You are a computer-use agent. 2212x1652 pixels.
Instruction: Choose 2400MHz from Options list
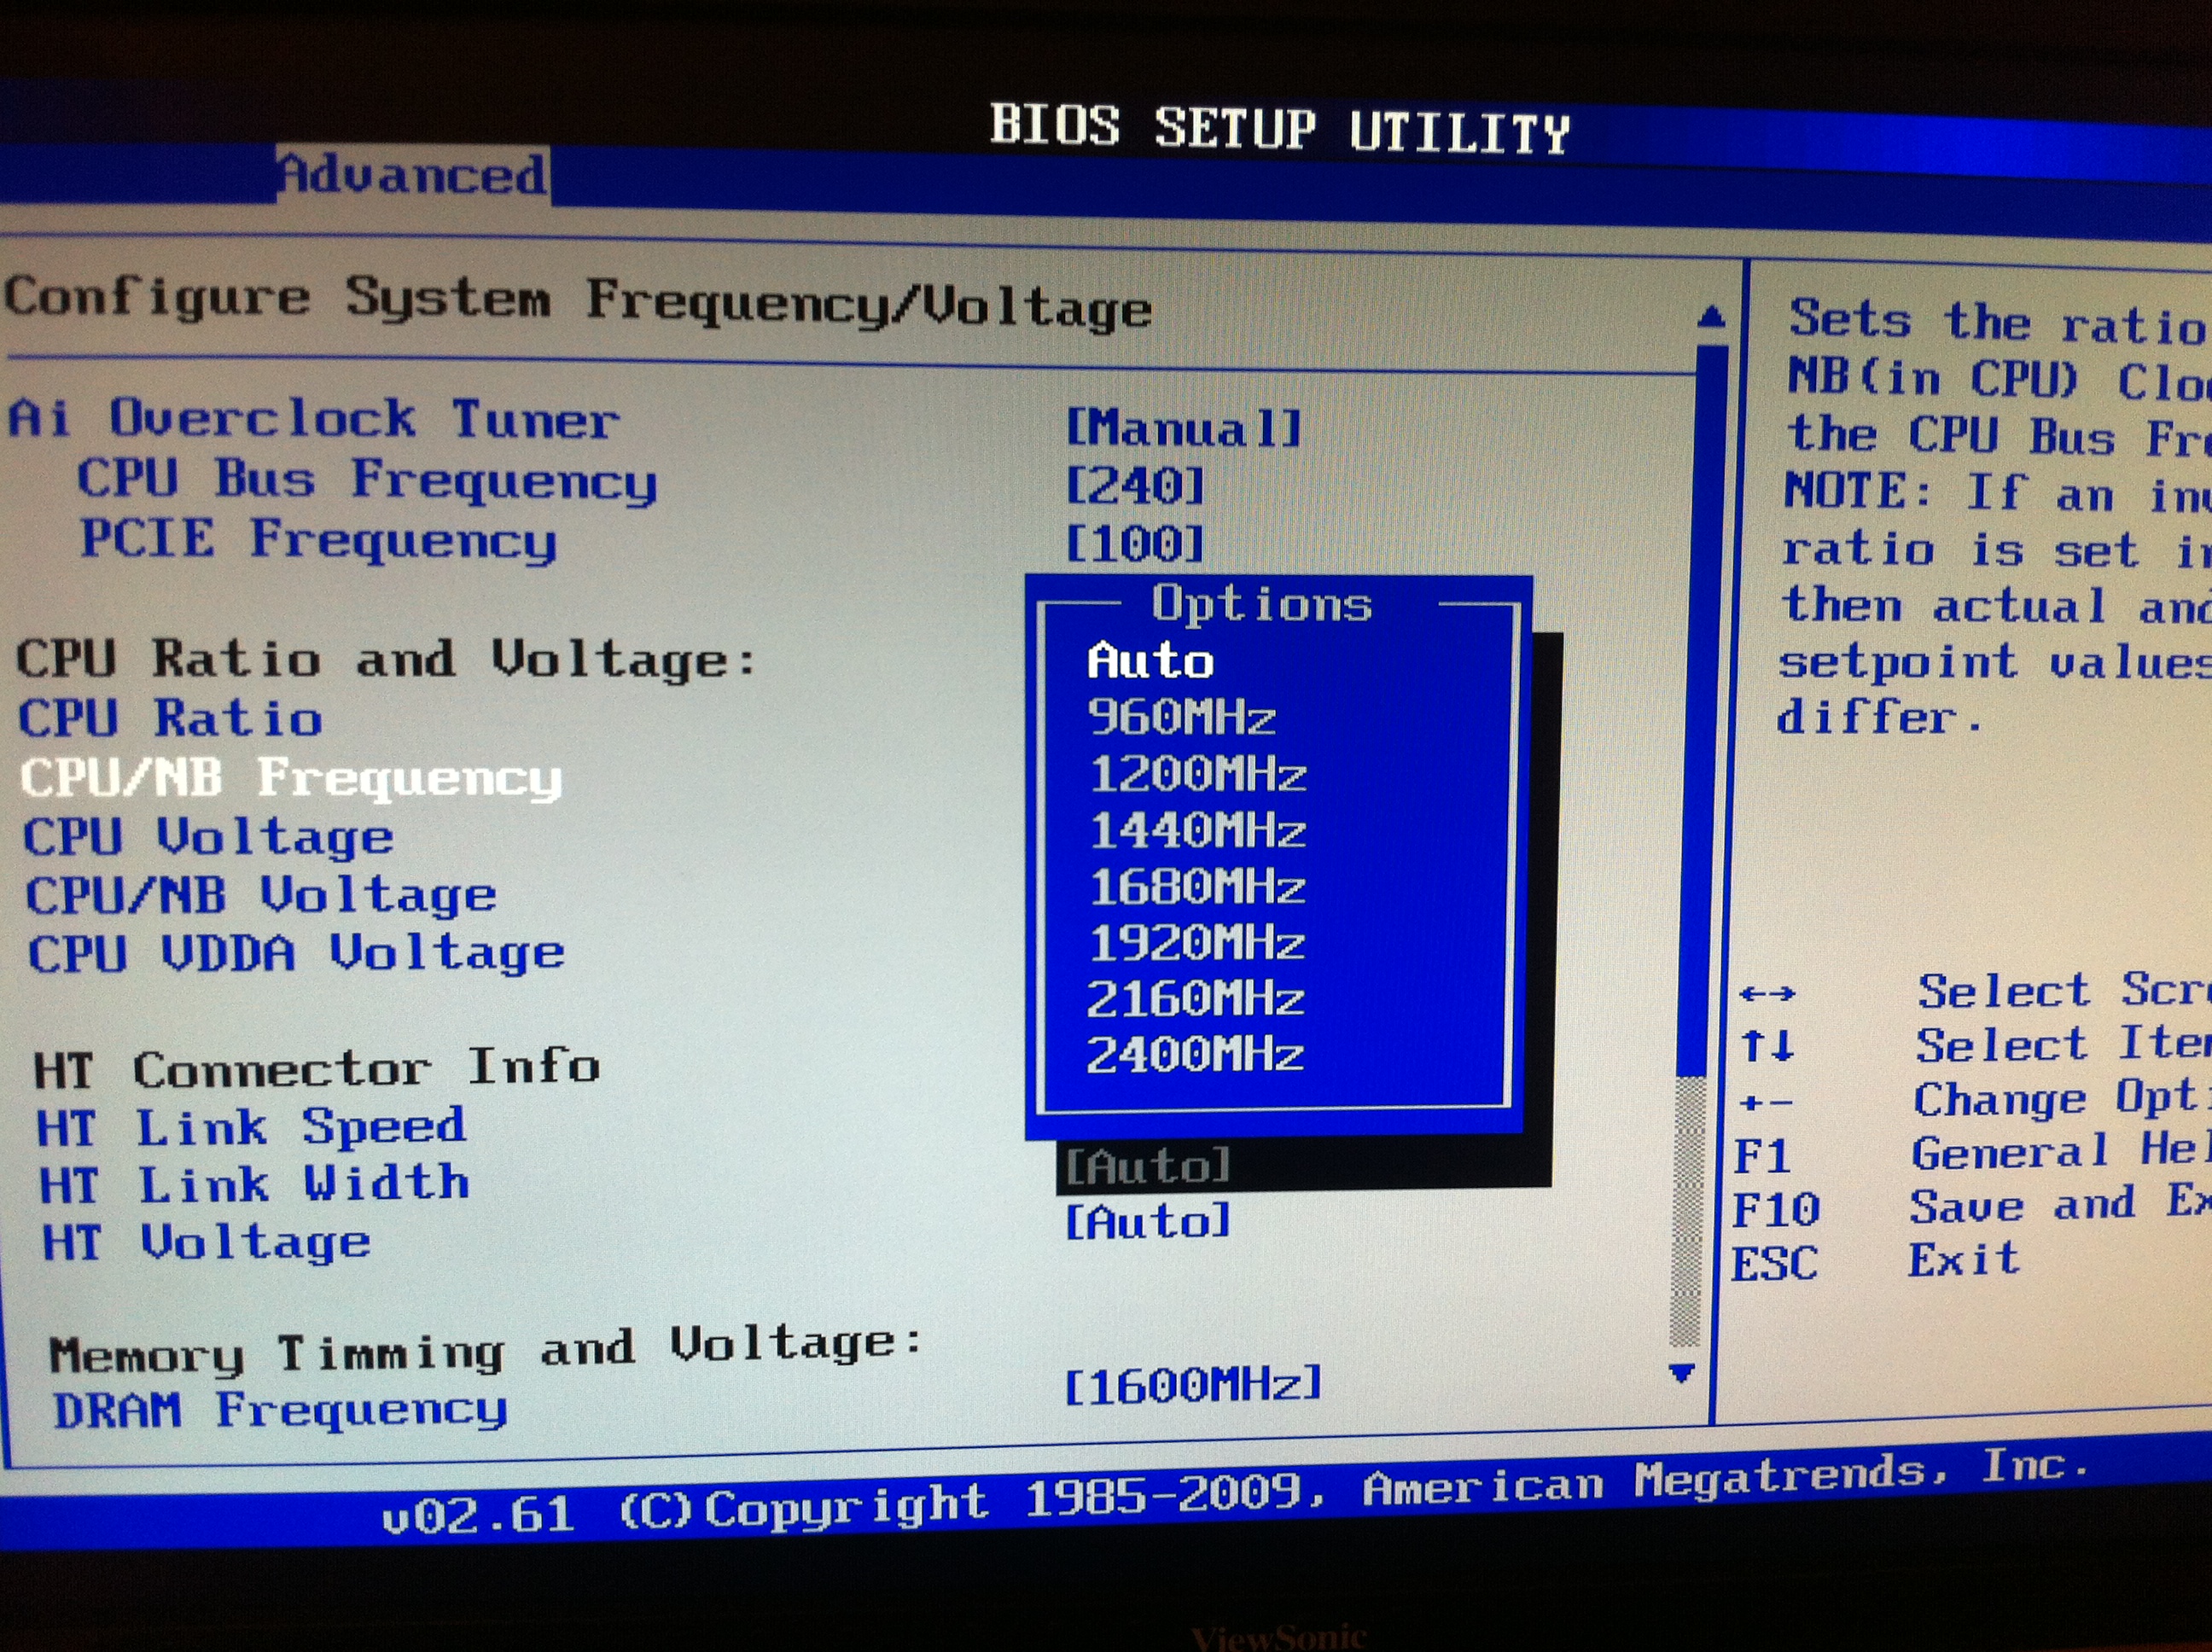point(1195,1055)
